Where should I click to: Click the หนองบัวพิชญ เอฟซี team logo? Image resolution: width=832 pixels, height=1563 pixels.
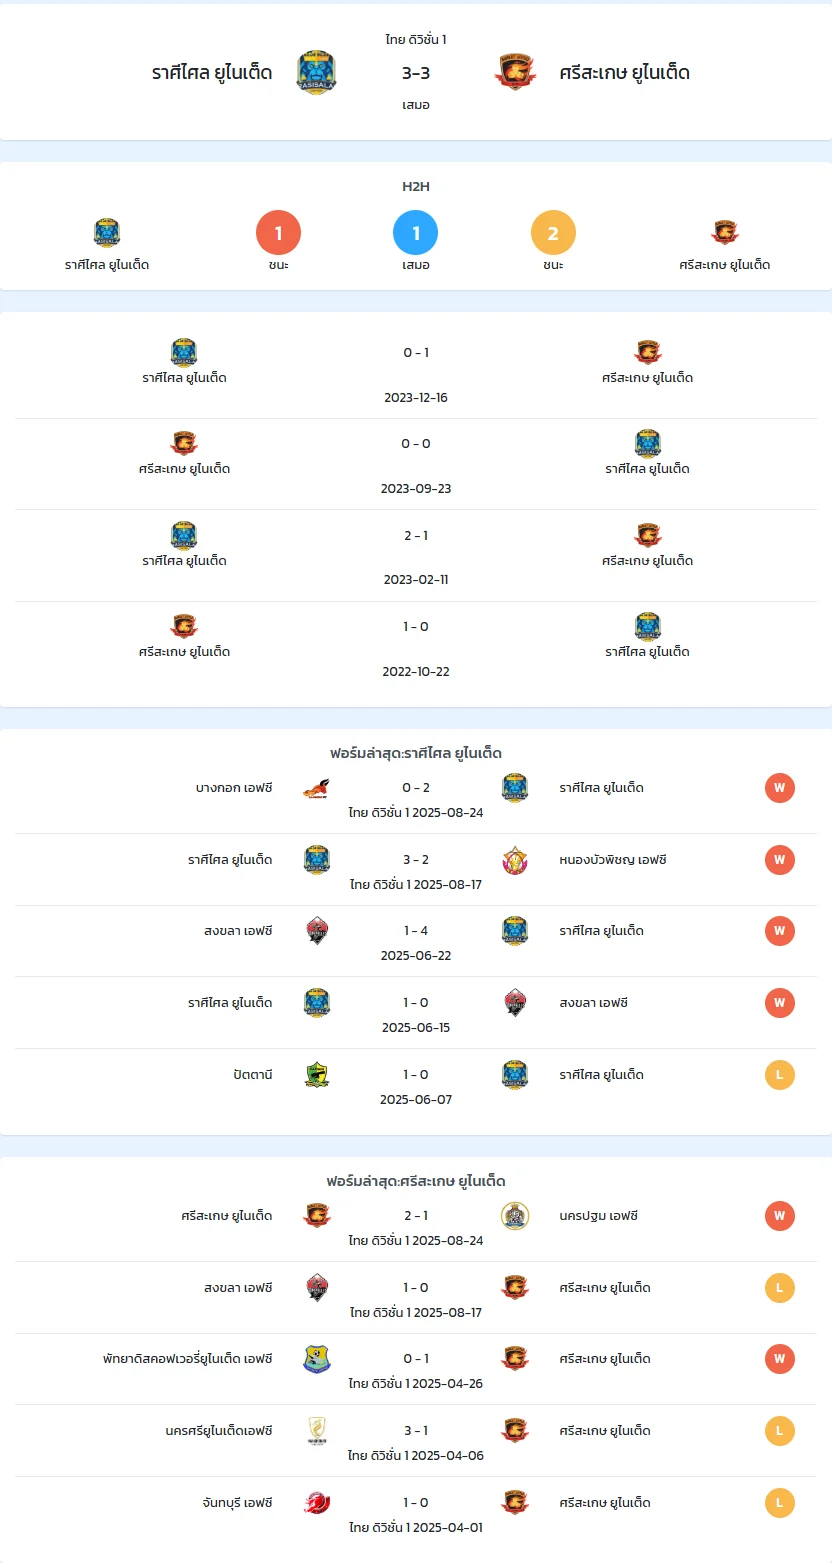click(515, 860)
